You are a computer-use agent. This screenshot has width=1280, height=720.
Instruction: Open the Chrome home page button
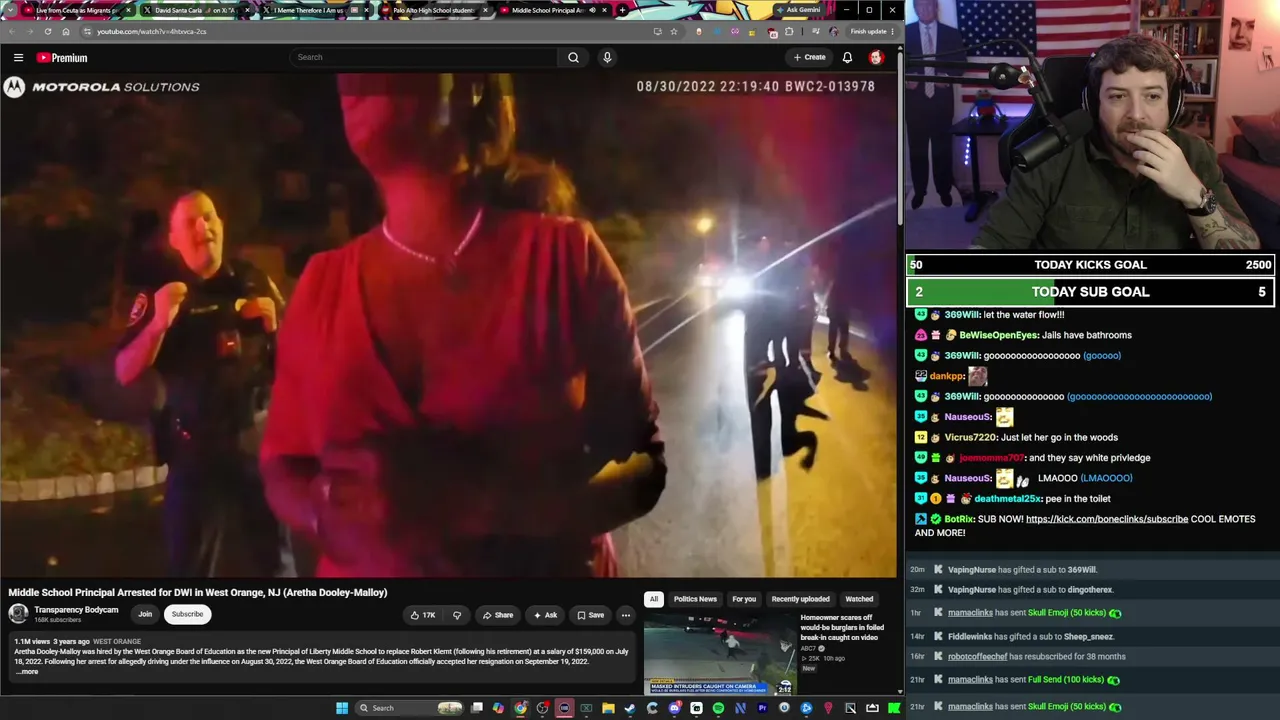coord(66,31)
